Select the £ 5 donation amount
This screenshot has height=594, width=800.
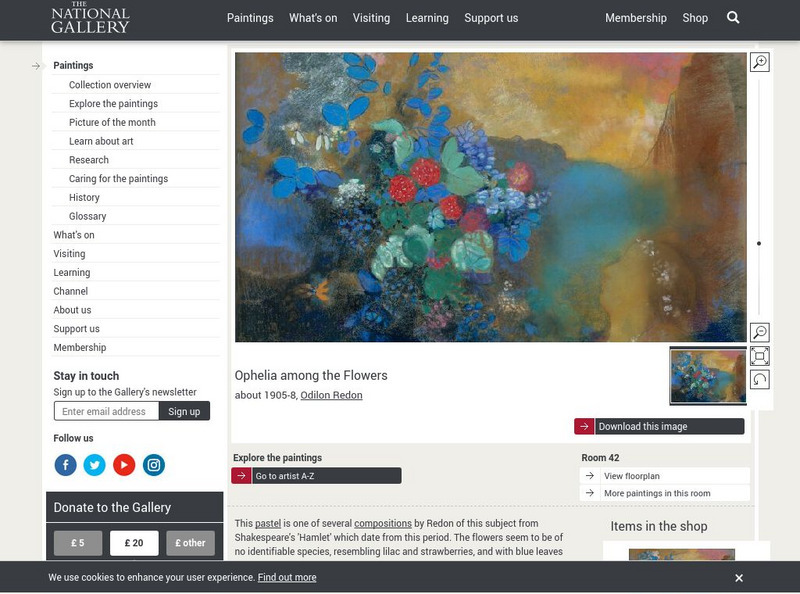tap(78, 543)
